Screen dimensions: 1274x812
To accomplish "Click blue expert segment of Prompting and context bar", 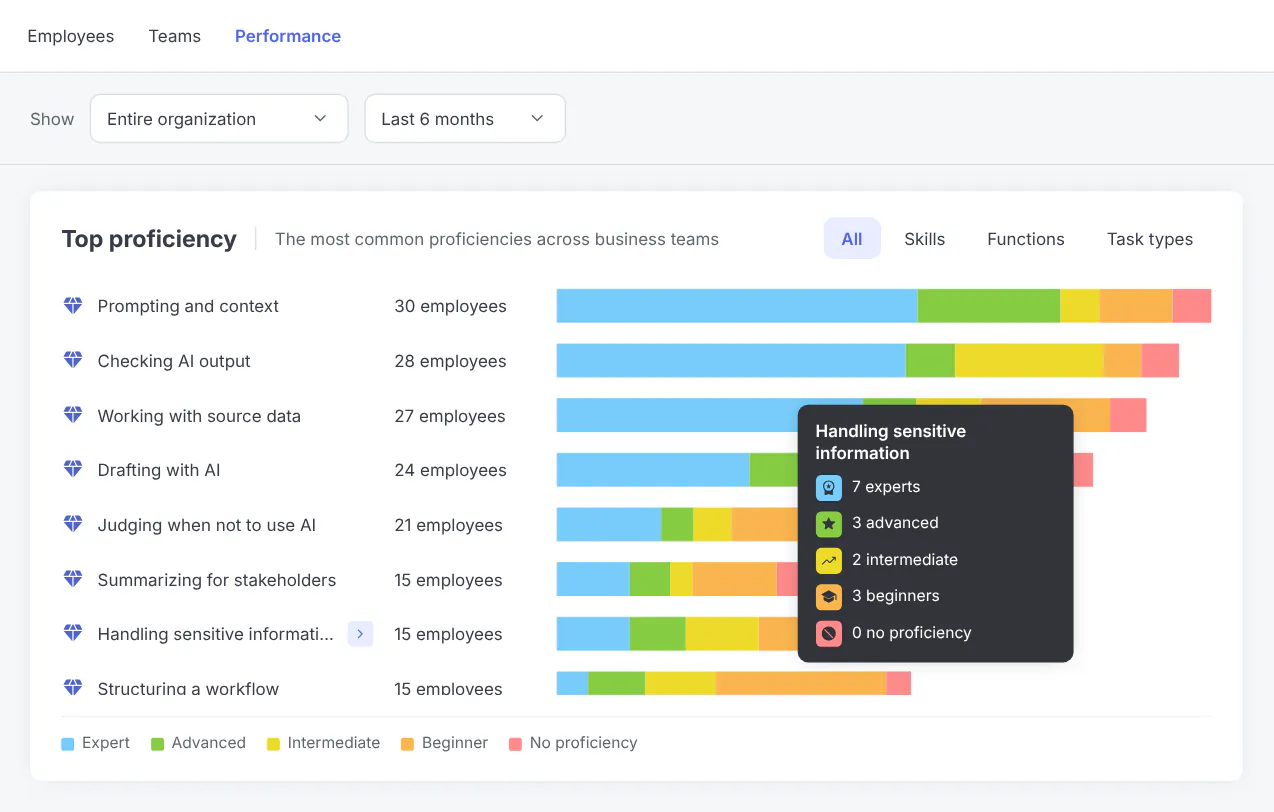I will [x=737, y=306].
